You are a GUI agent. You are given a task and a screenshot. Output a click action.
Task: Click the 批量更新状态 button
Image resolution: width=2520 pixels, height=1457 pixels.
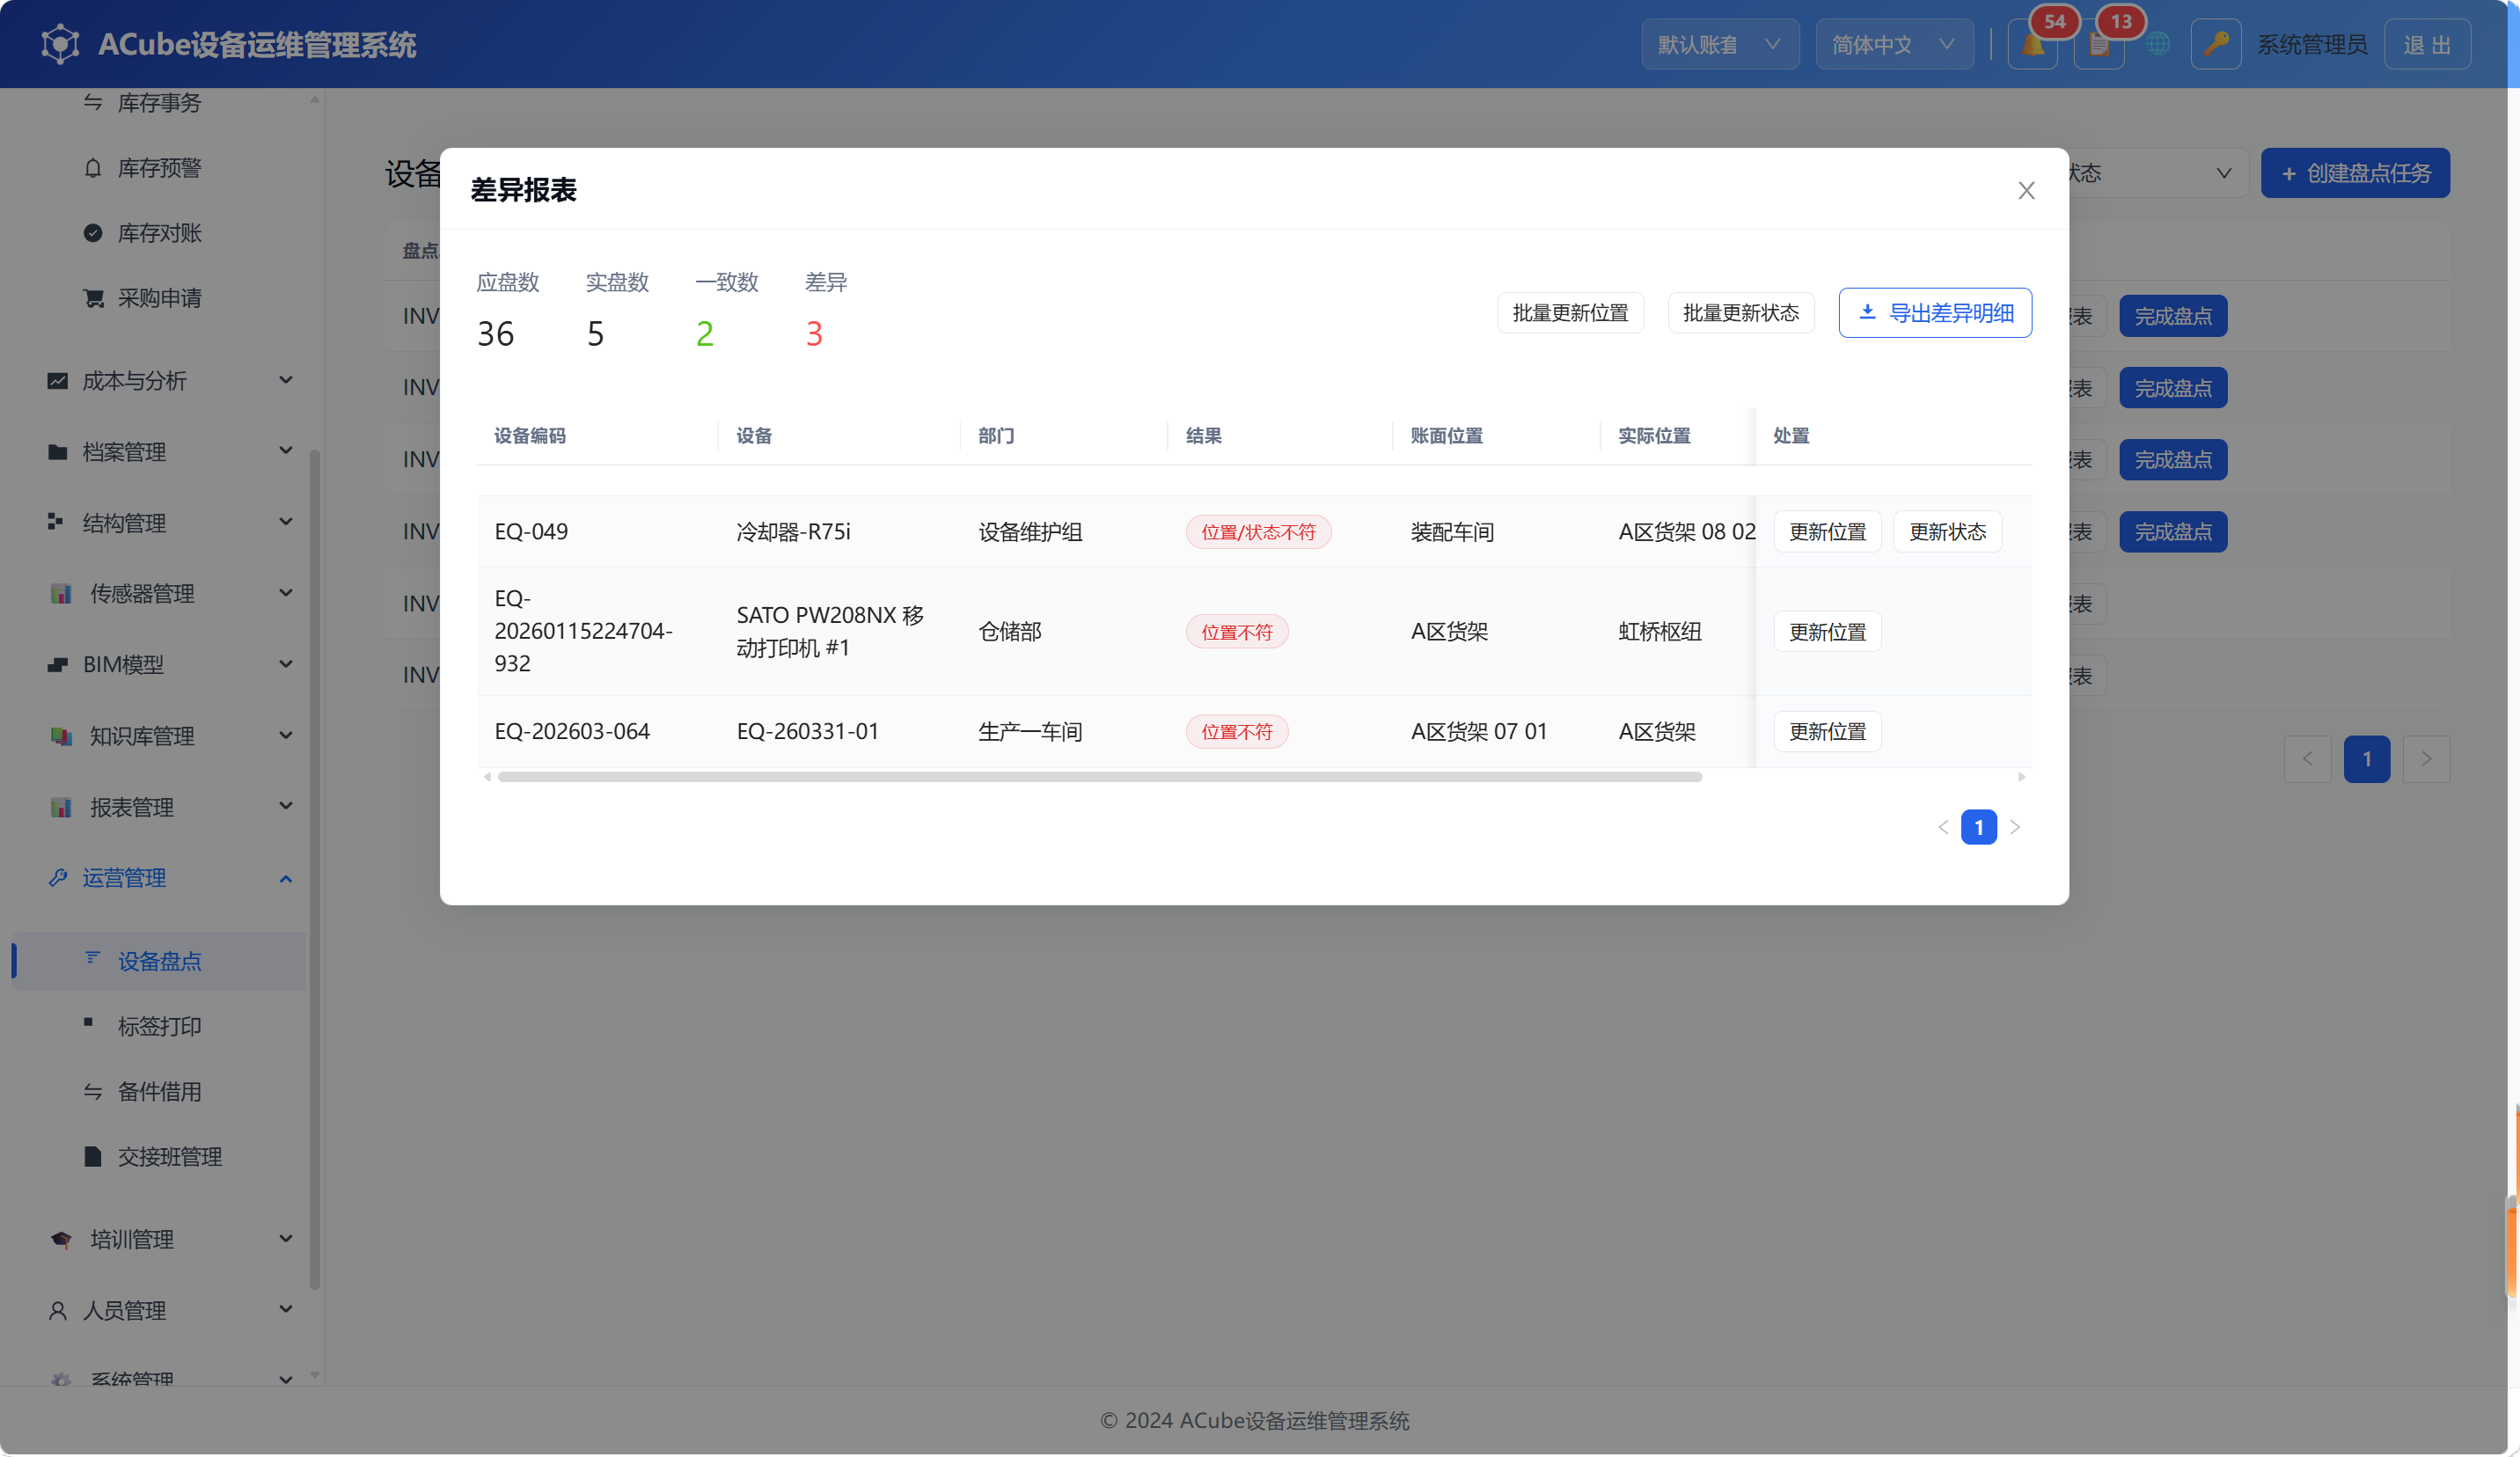[x=1740, y=313]
